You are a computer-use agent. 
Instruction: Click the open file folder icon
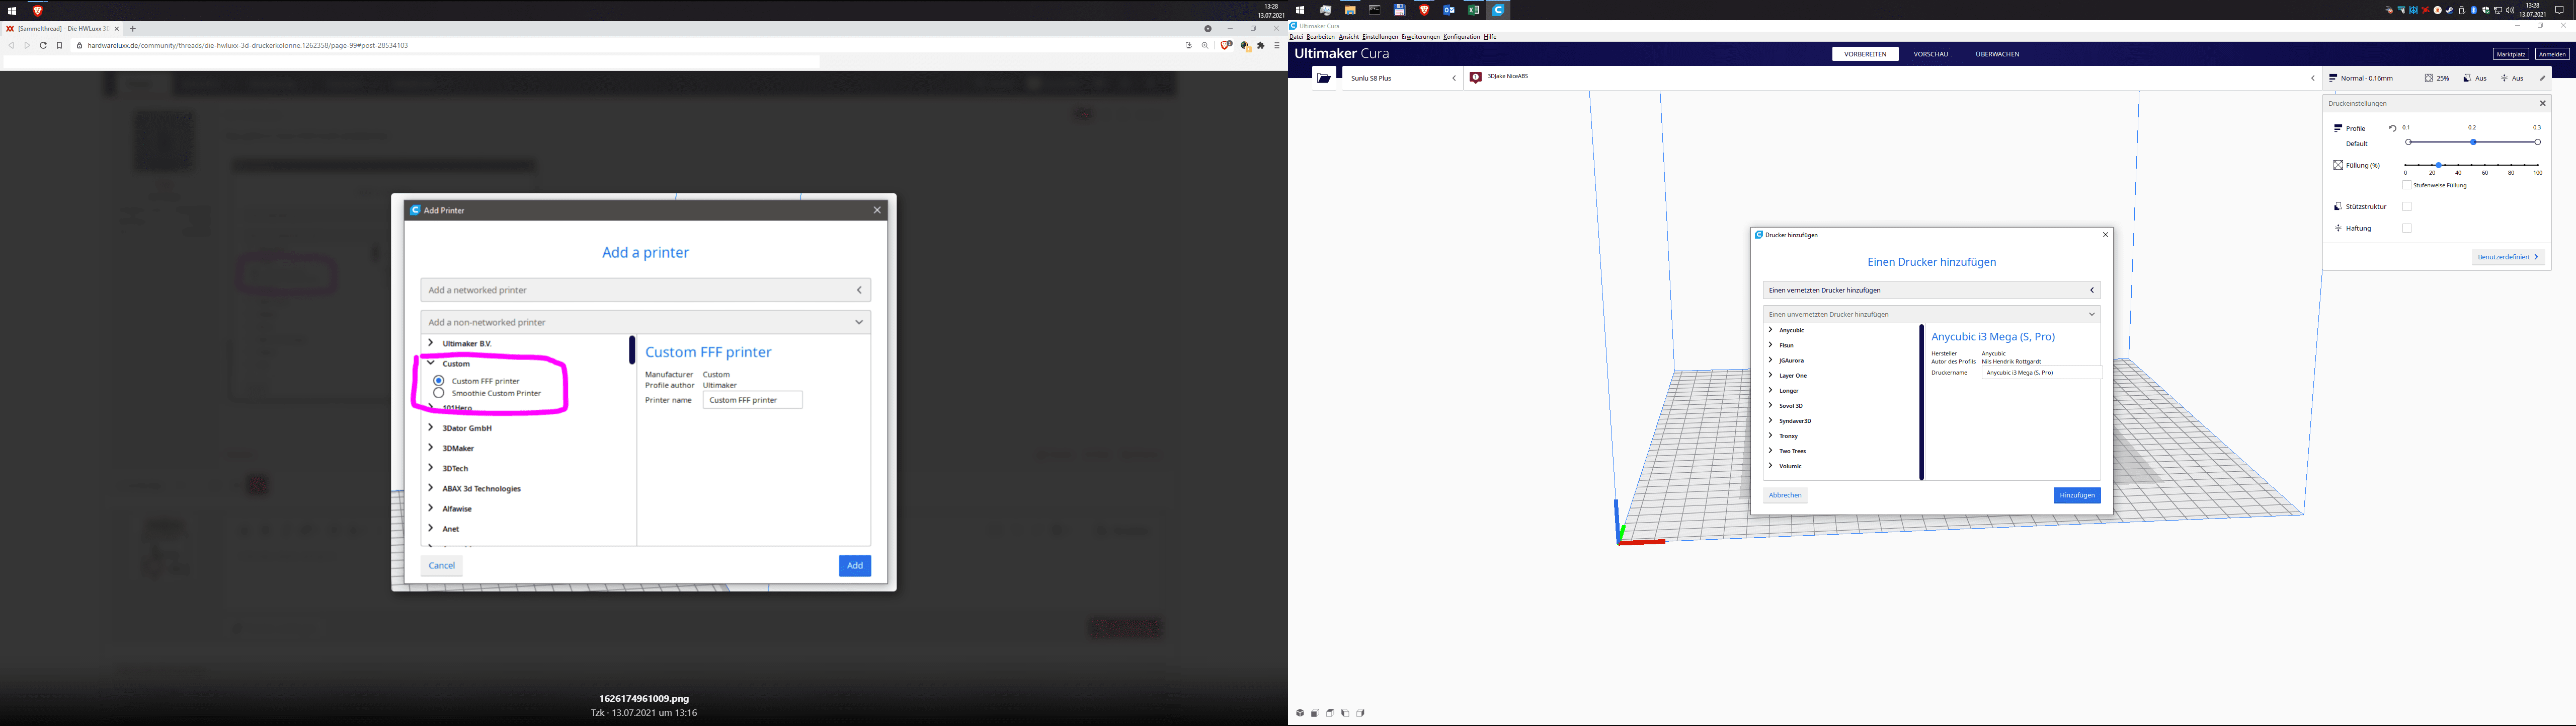point(1324,78)
